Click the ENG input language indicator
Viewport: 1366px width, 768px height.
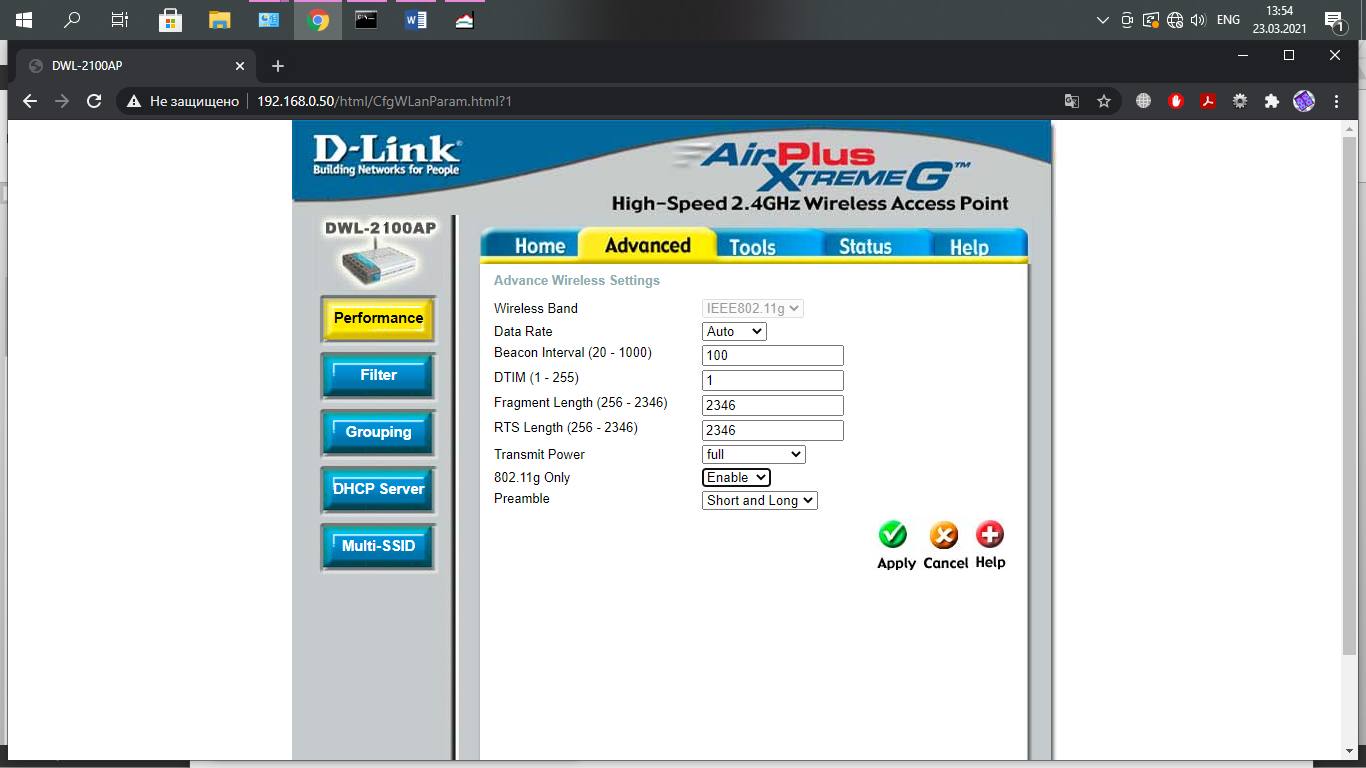(x=1228, y=20)
